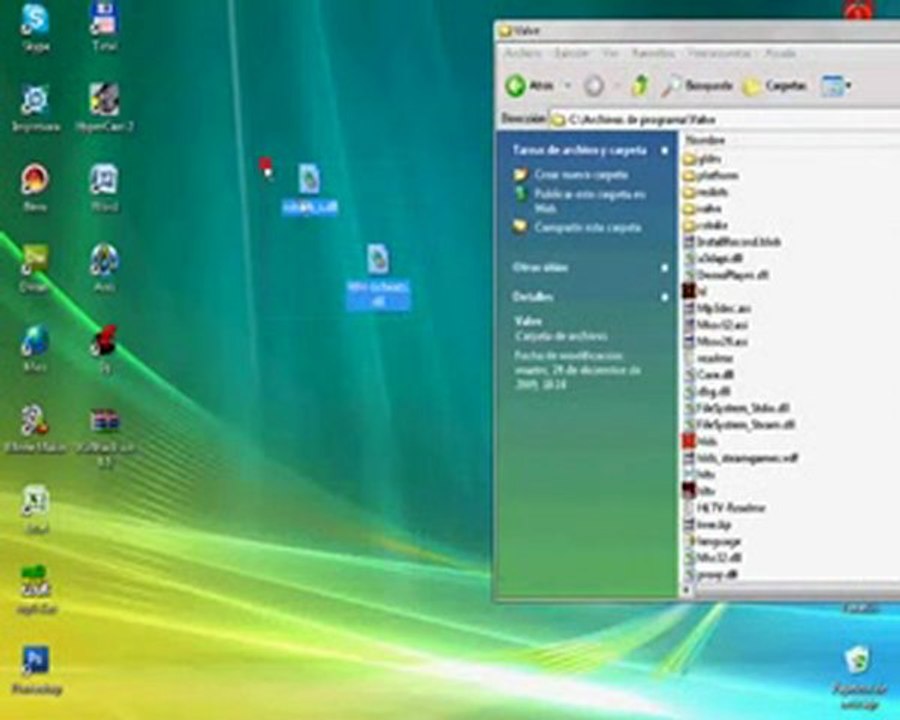This screenshot has width=900, height=720.
Task: Select the readme file
Action: tap(708, 358)
